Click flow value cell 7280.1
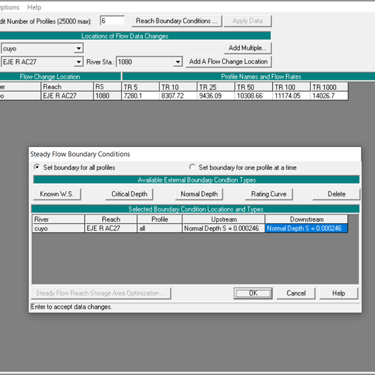375x375 pixels. point(141,96)
